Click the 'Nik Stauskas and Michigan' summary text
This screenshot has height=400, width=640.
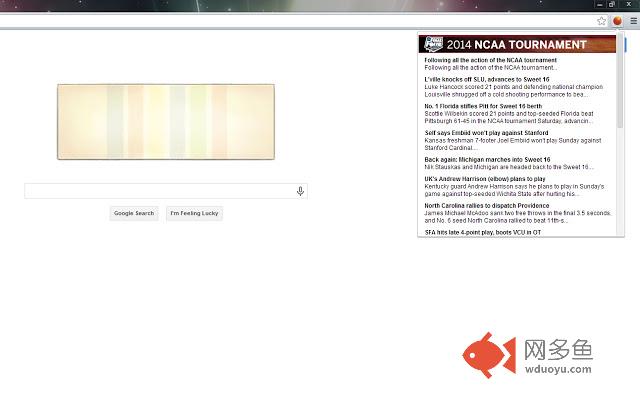point(509,167)
